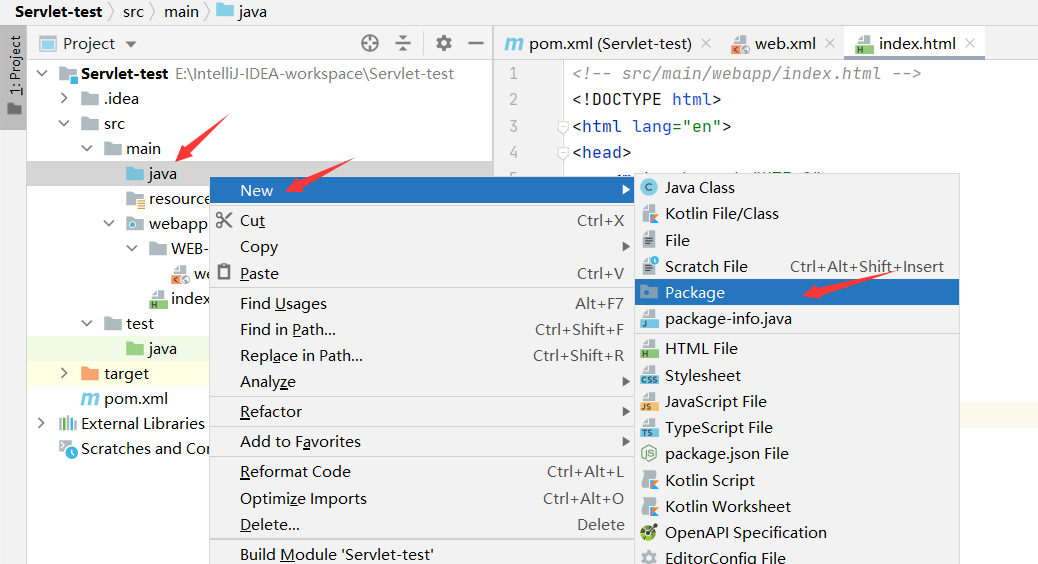Choose File in the New submenu
The width and height of the screenshot is (1038, 564).
pos(797,240)
